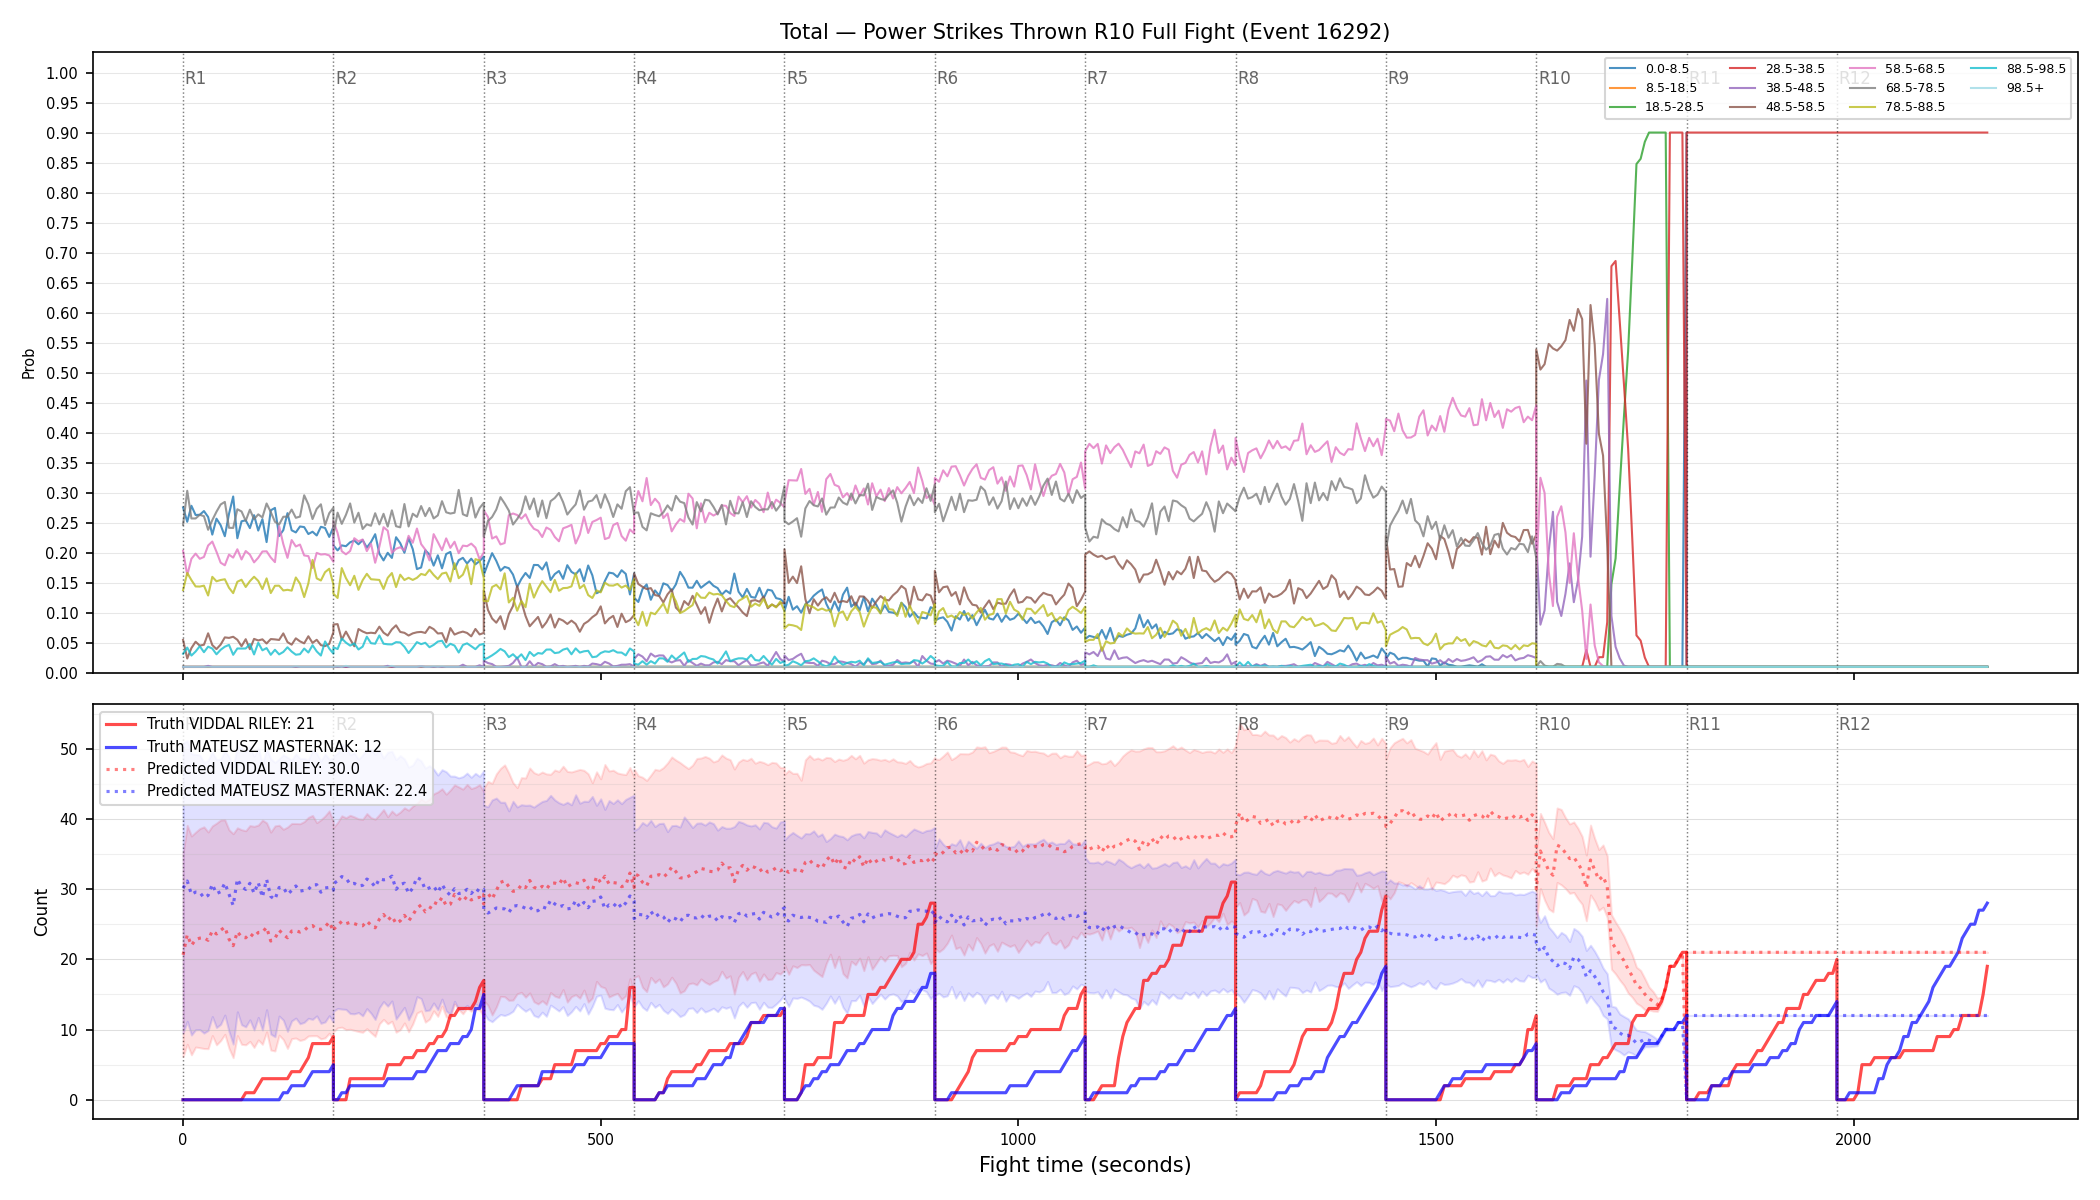Image resolution: width=2100 pixels, height=1200 pixels.
Task: Click the R8 round marker in Count chart
Action: tap(1248, 724)
